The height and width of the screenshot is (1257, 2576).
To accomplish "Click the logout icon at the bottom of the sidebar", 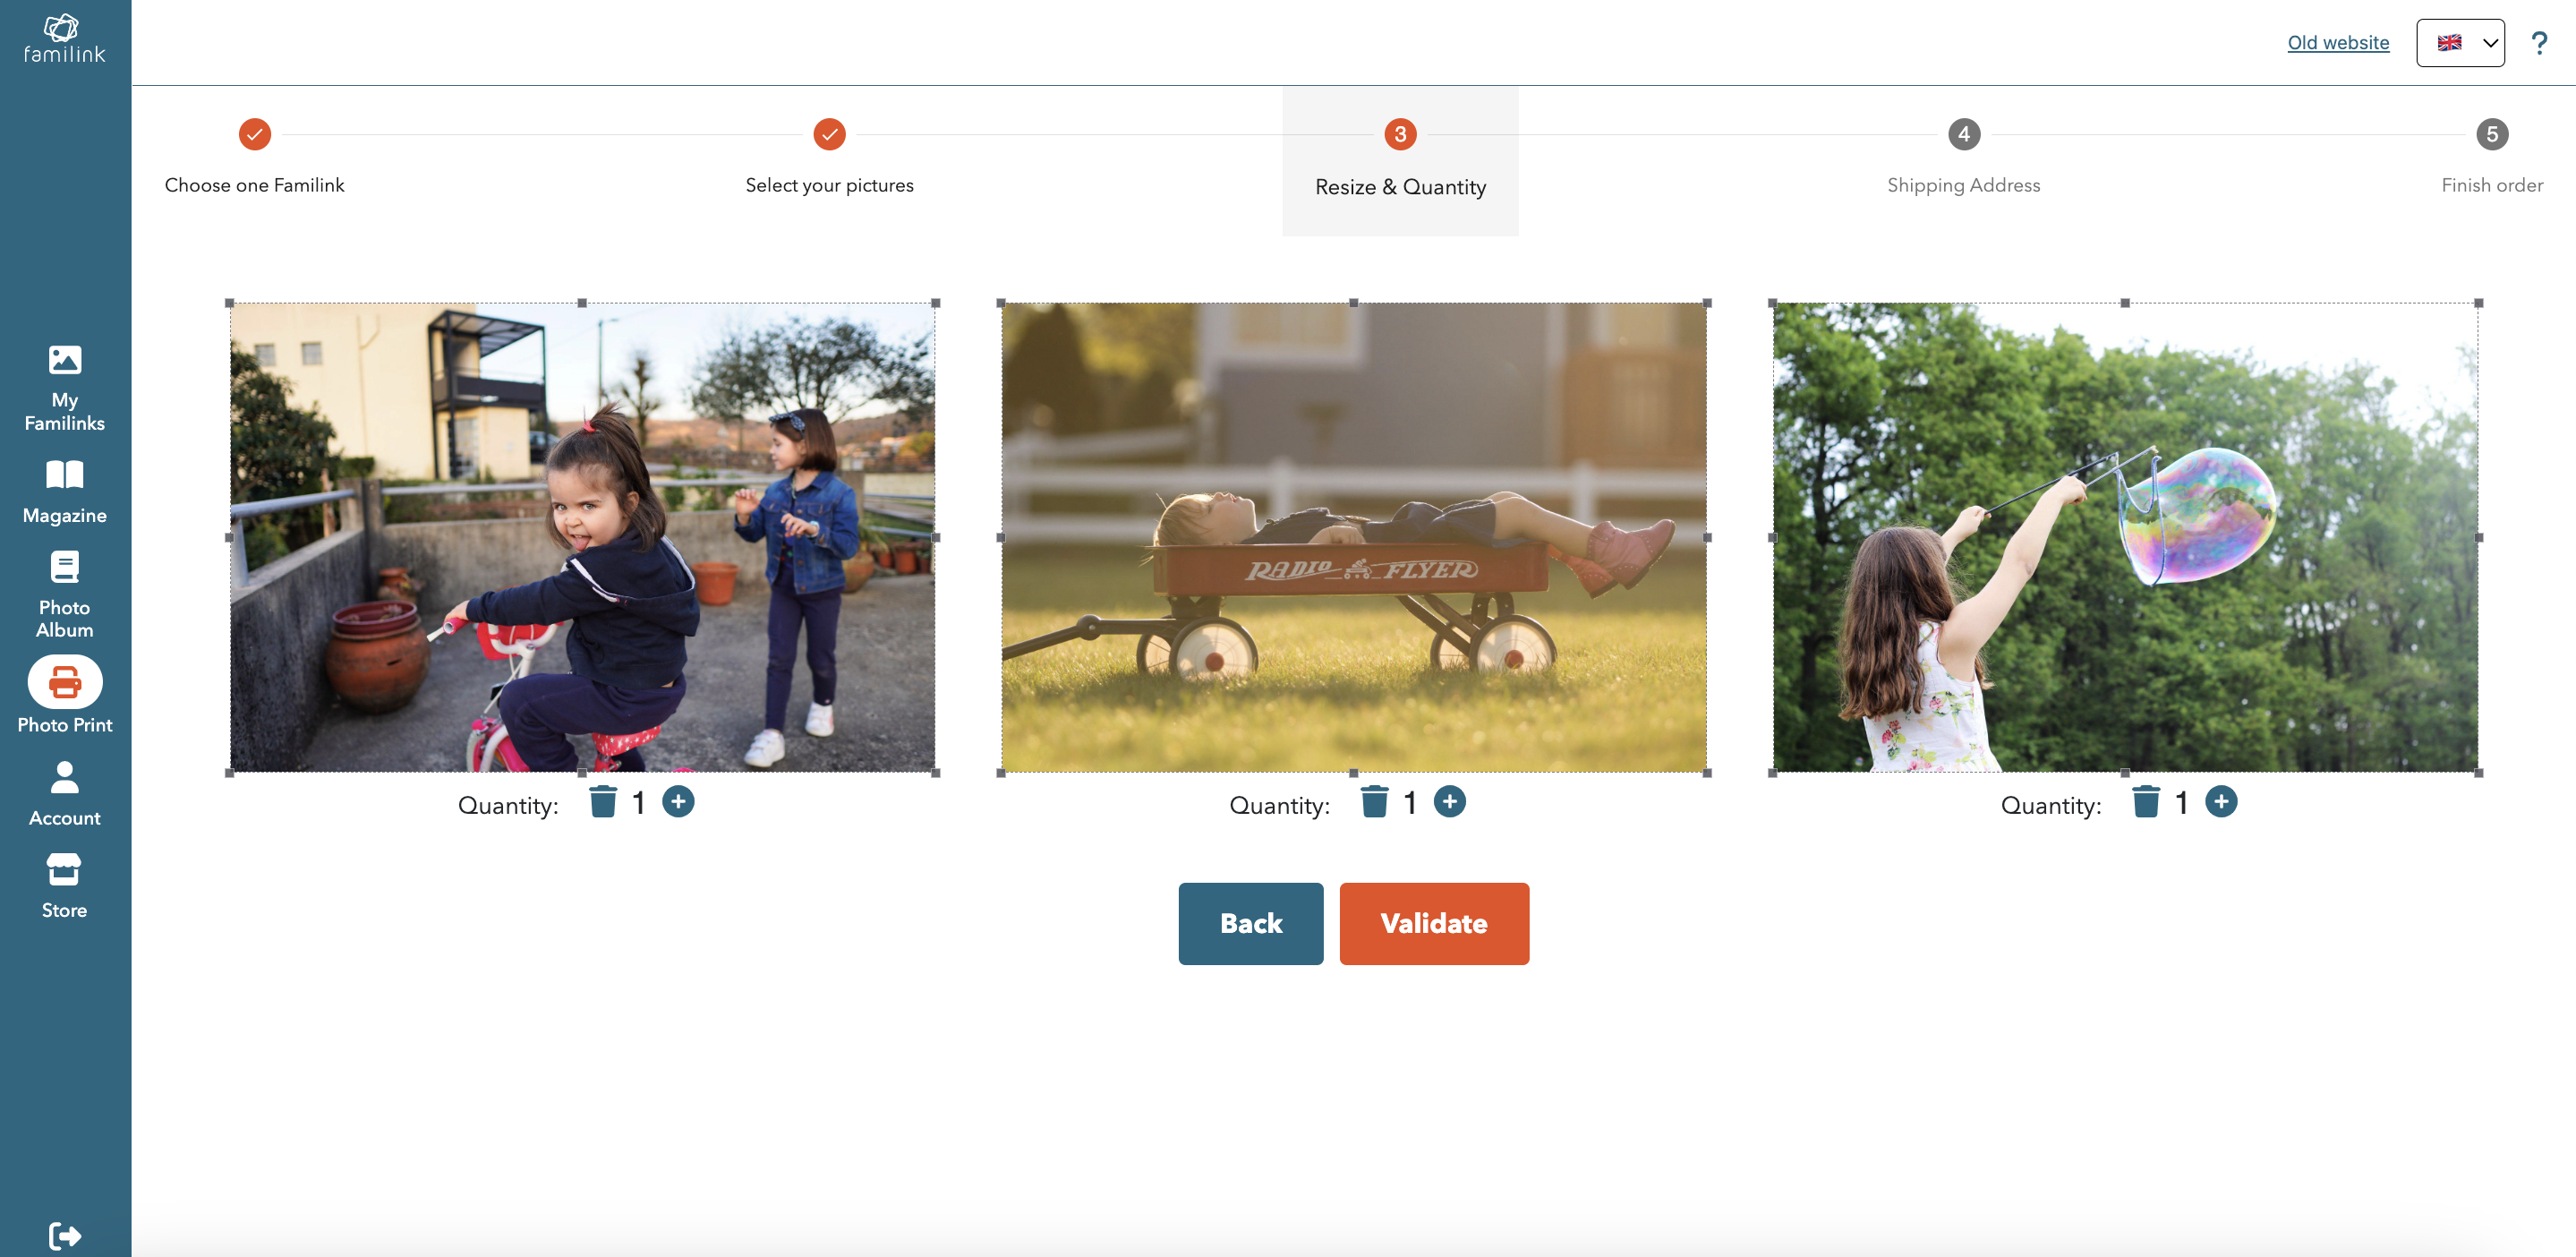I will (64, 1235).
